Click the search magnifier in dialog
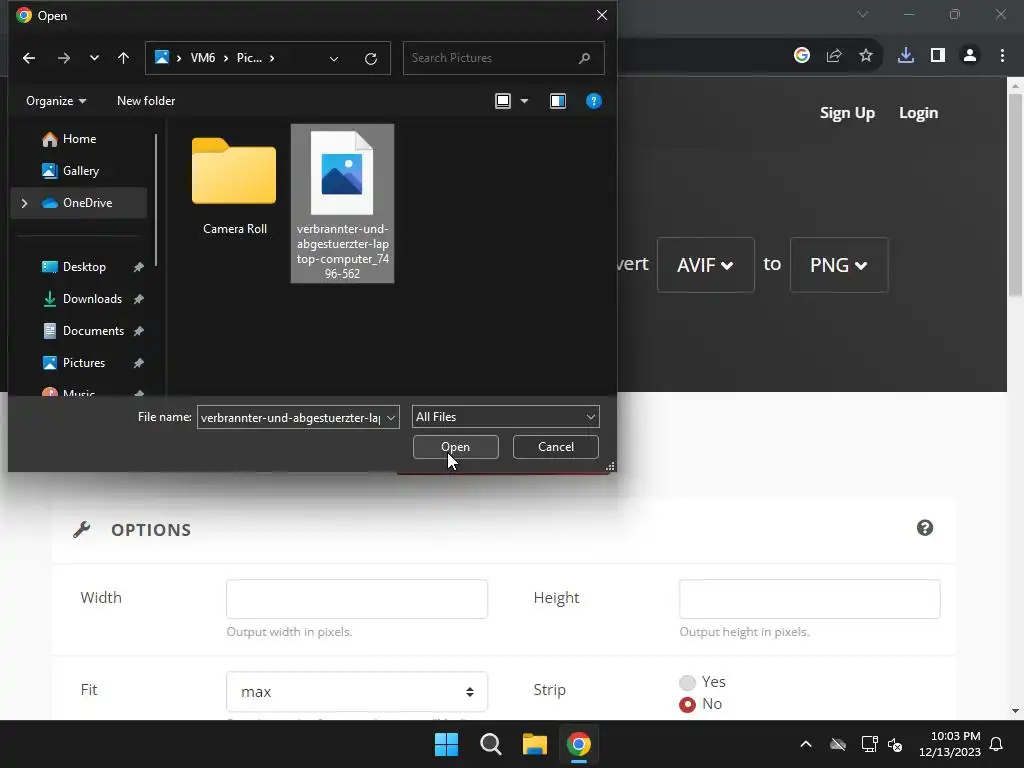Image resolution: width=1024 pixels, height=768 pixels. point(584,58)
